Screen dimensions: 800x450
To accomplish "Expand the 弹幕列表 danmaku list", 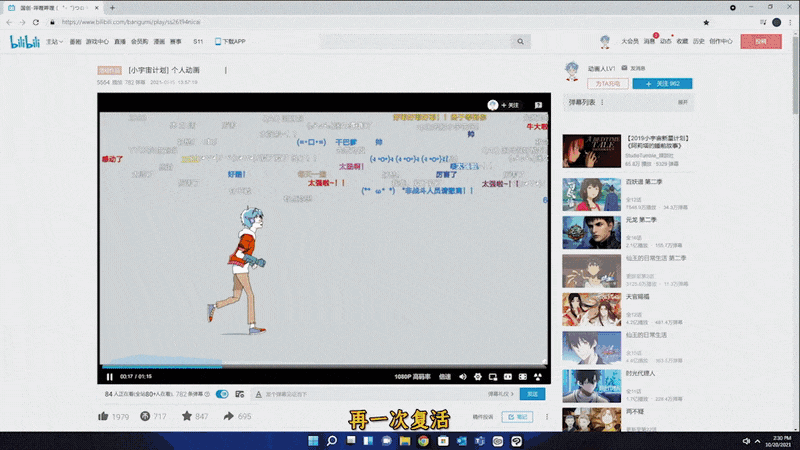I will click(x=683, y=103).
